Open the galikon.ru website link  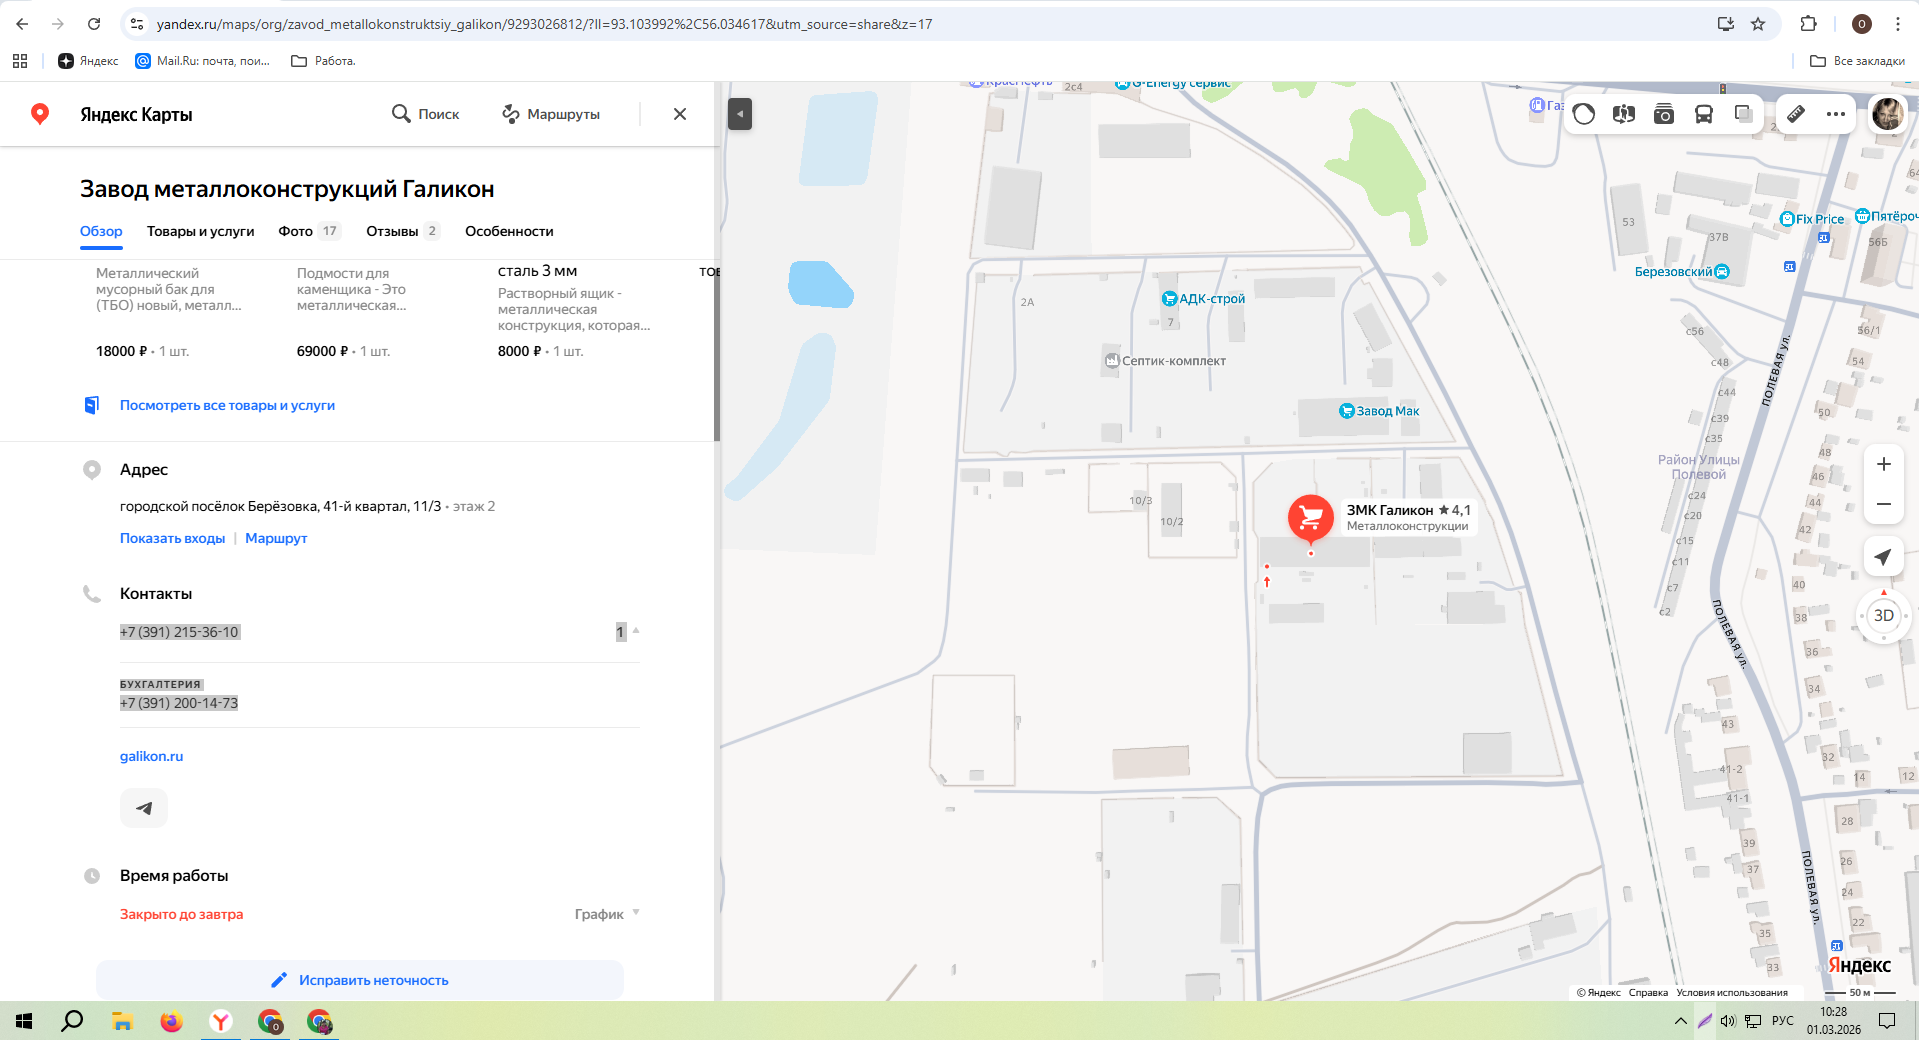(152, 756)
